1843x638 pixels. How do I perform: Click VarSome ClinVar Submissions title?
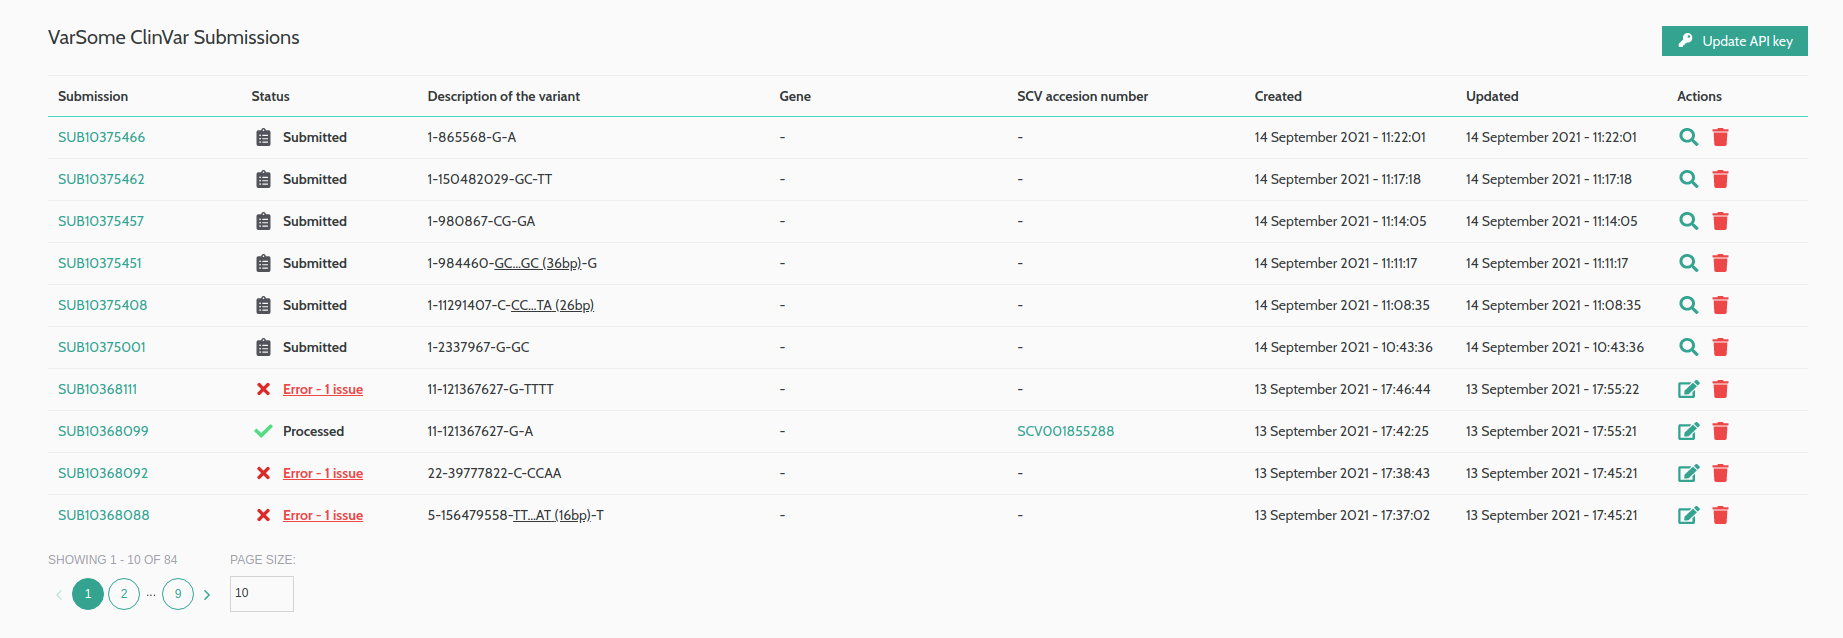(174, 37)
